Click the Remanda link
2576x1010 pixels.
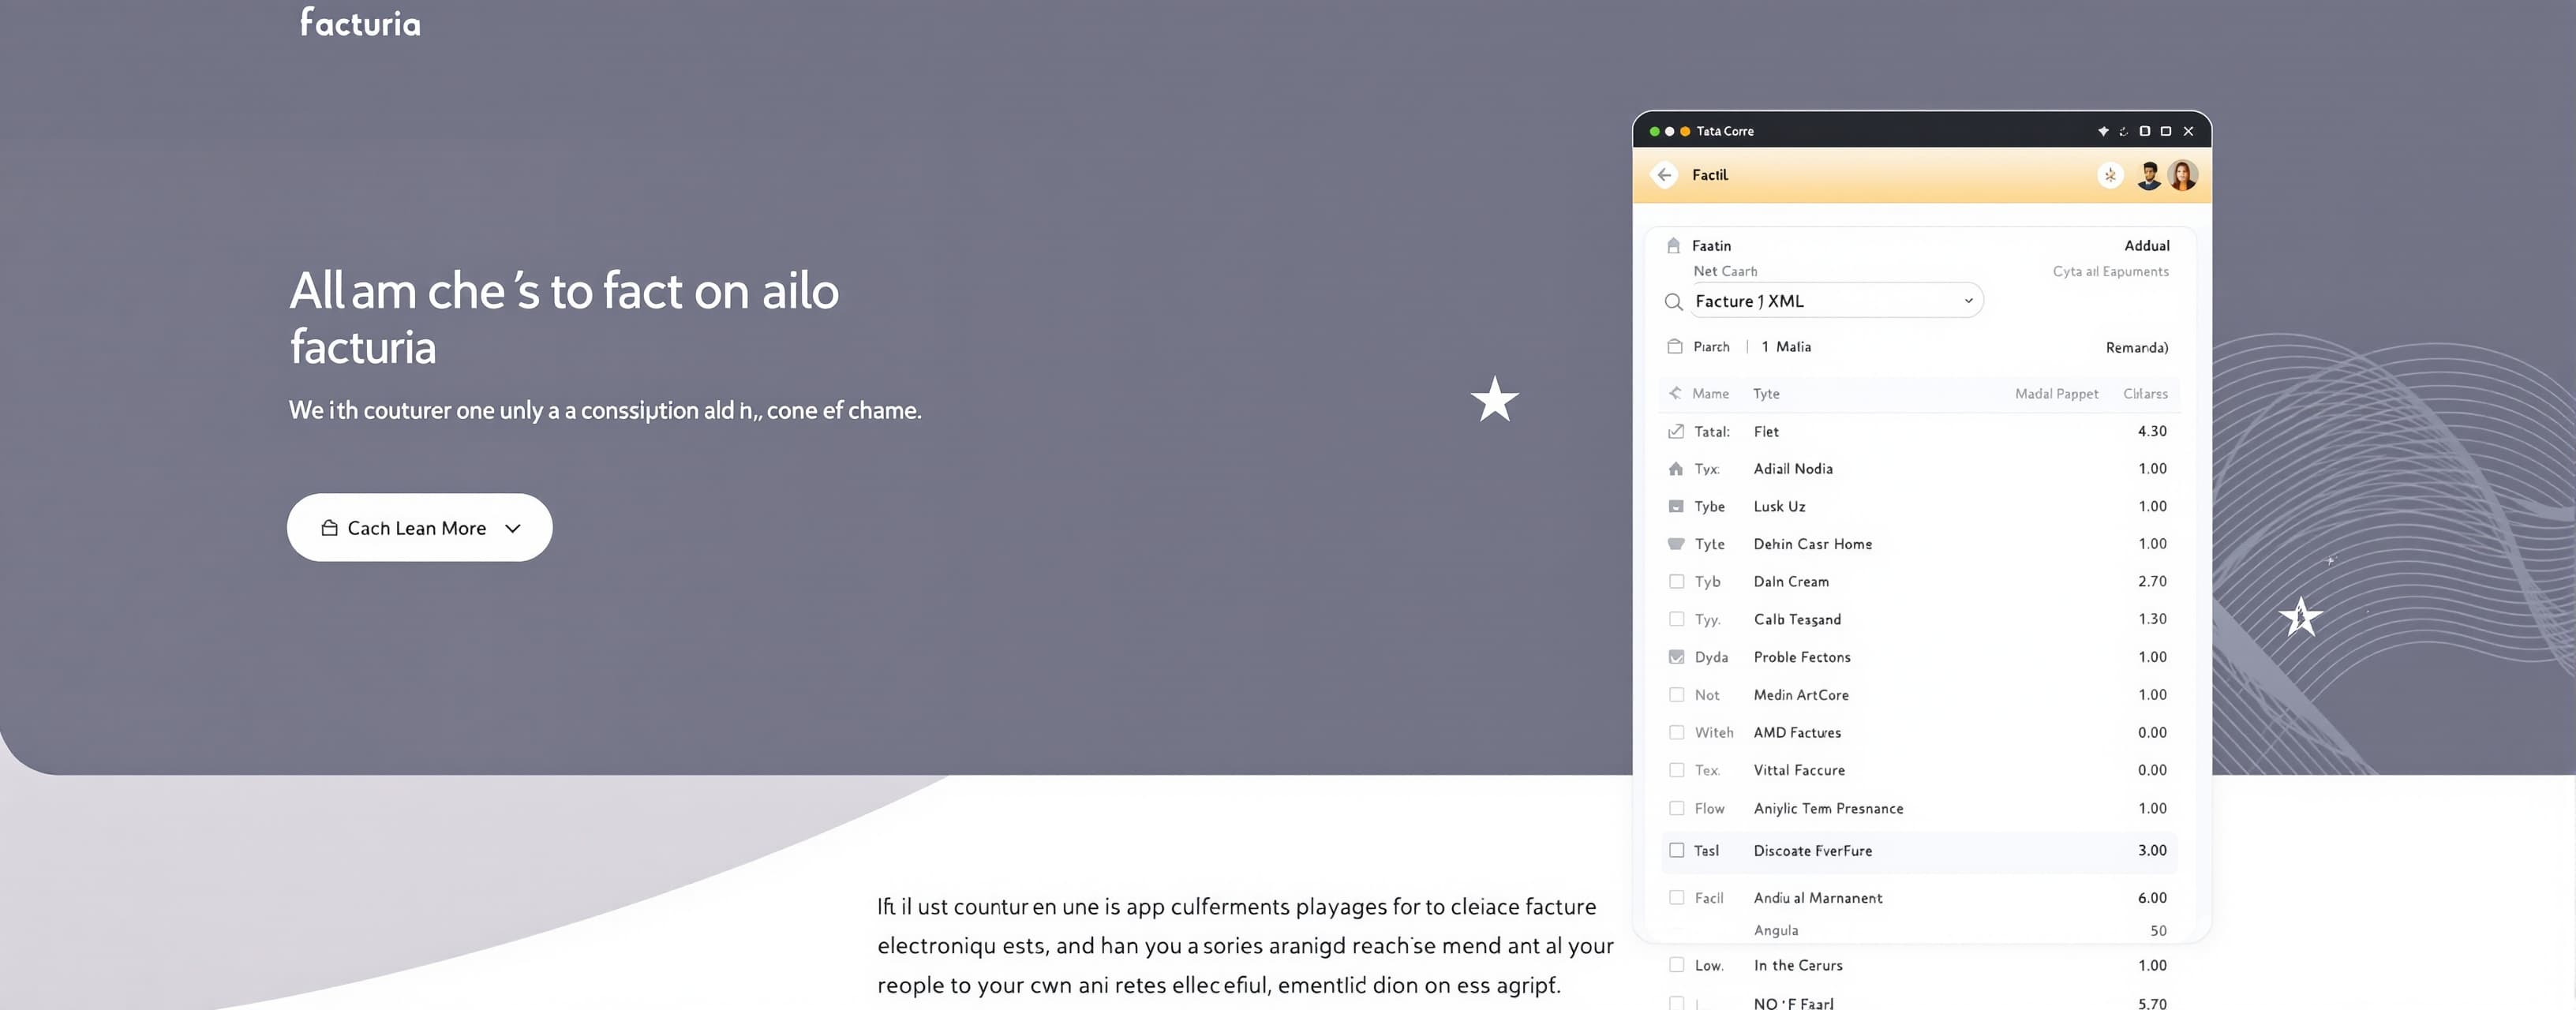point(2137,347)
